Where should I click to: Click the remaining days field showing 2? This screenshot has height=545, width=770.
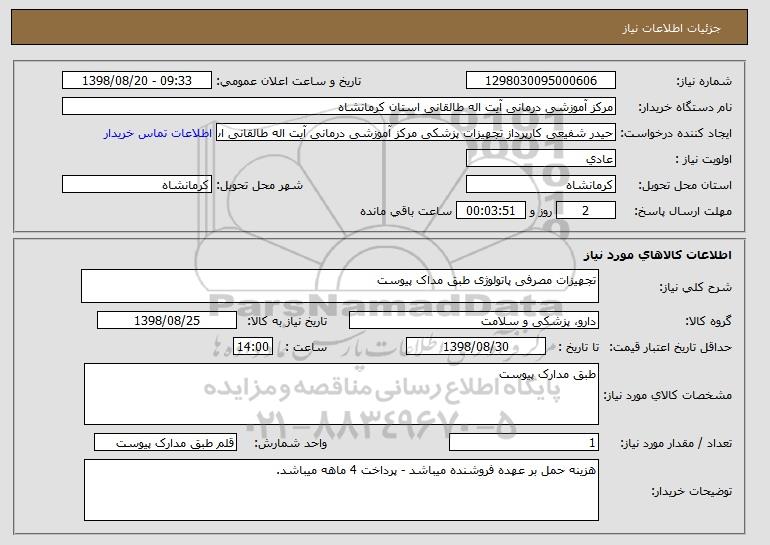586,211
